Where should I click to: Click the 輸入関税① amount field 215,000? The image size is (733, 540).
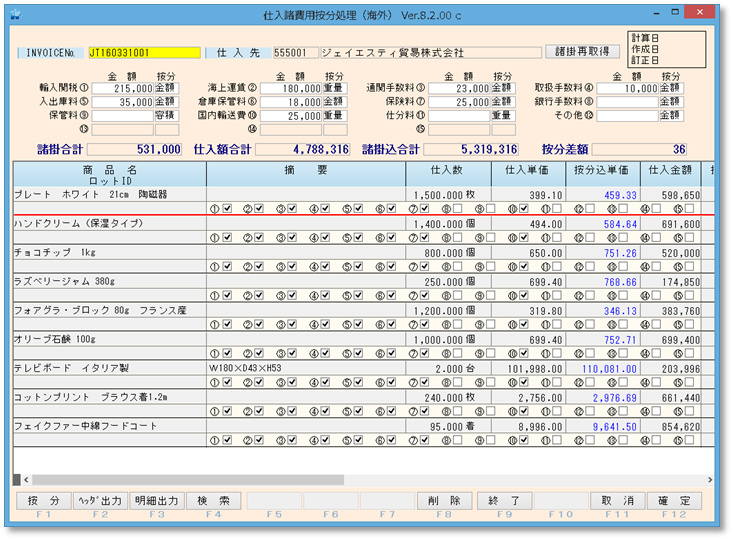coord(123,88)
